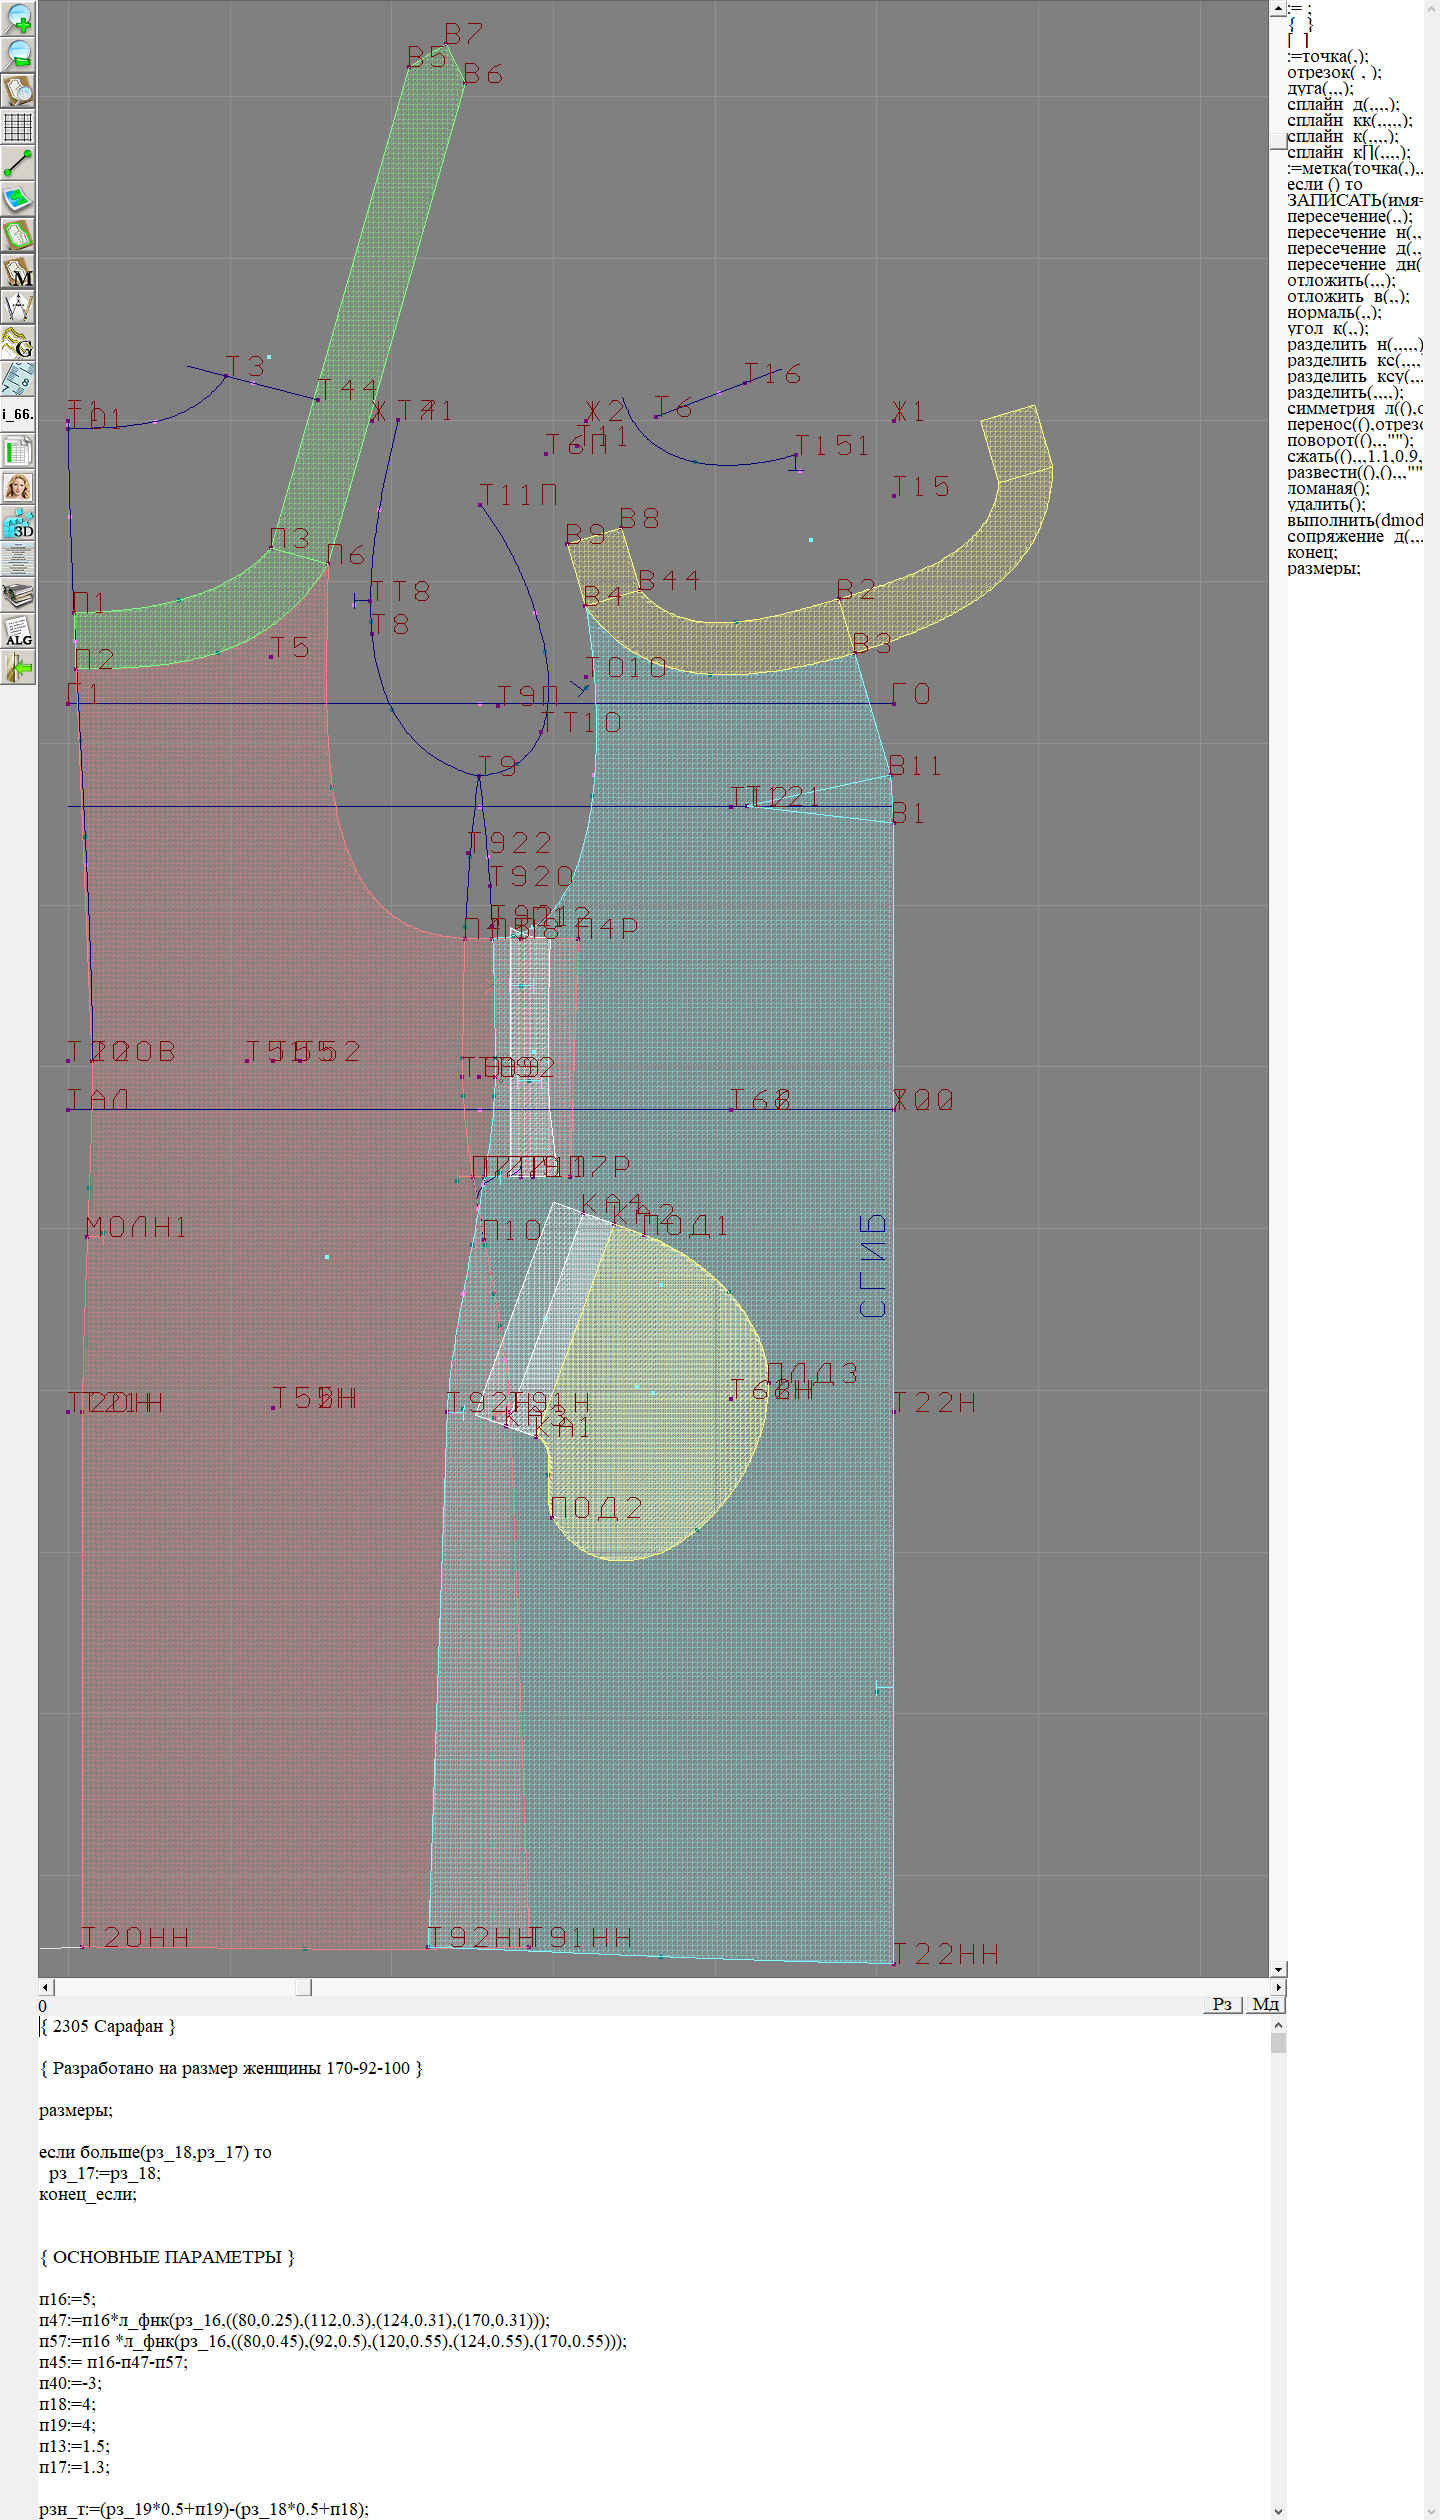Open the 3D model view icon
The image size is (1440, 2520).
(x=18, y=523)
